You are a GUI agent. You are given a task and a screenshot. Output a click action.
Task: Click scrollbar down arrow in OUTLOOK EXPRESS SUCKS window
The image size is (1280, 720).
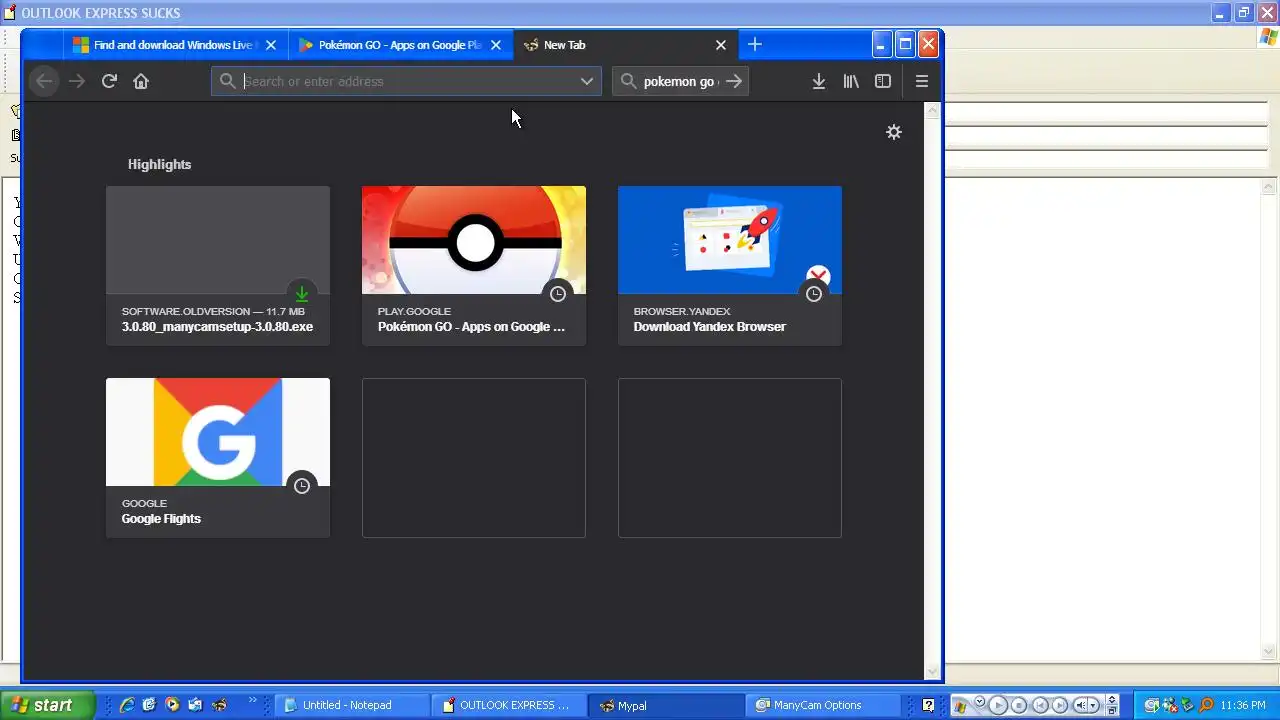coord(1270,652)
